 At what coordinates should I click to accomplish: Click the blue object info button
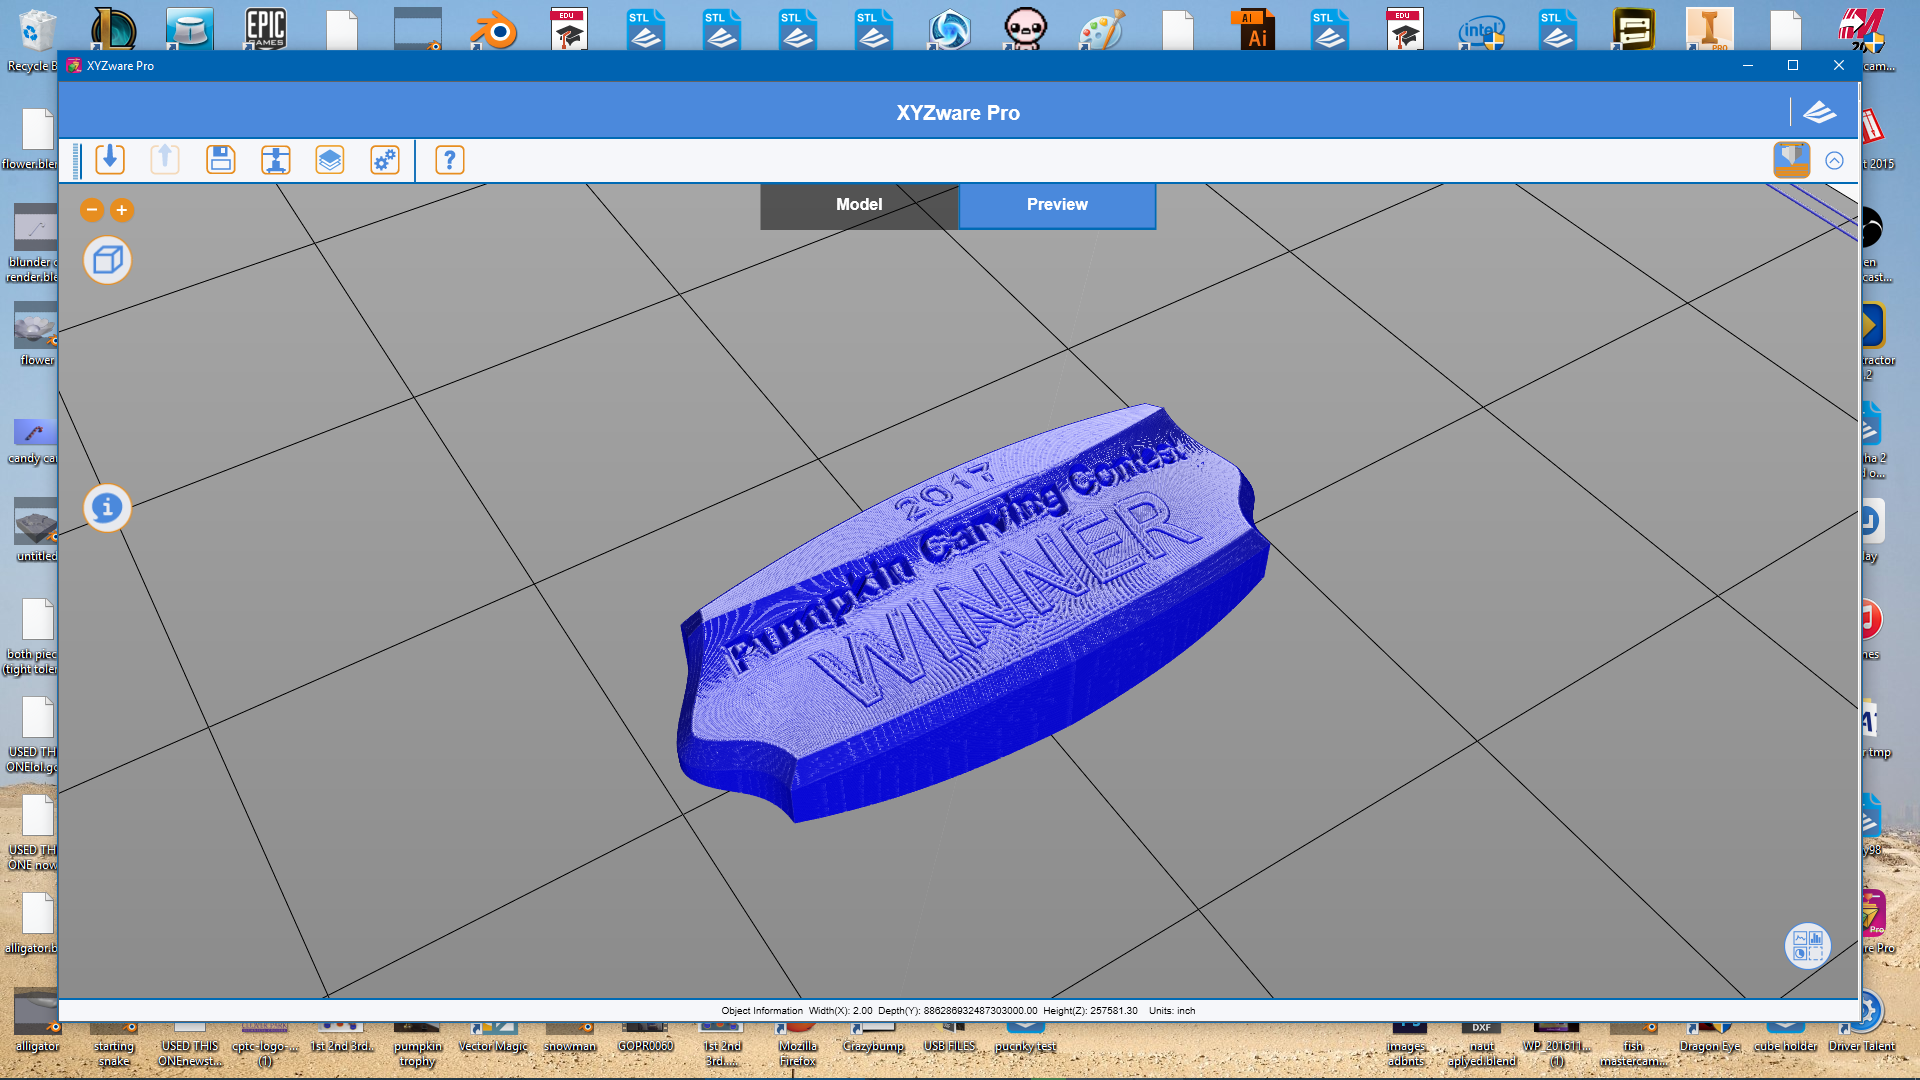coord(107,508)
